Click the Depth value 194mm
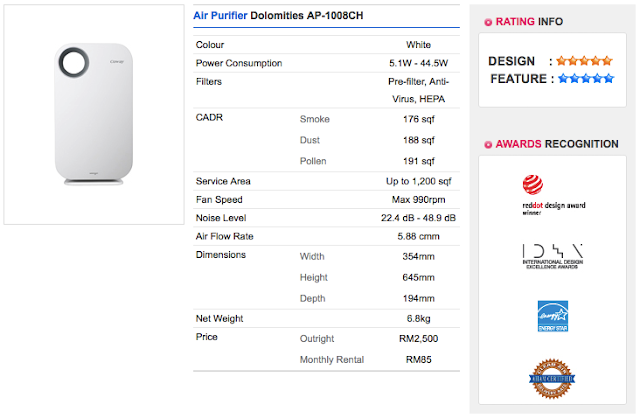 pos(418,298)
